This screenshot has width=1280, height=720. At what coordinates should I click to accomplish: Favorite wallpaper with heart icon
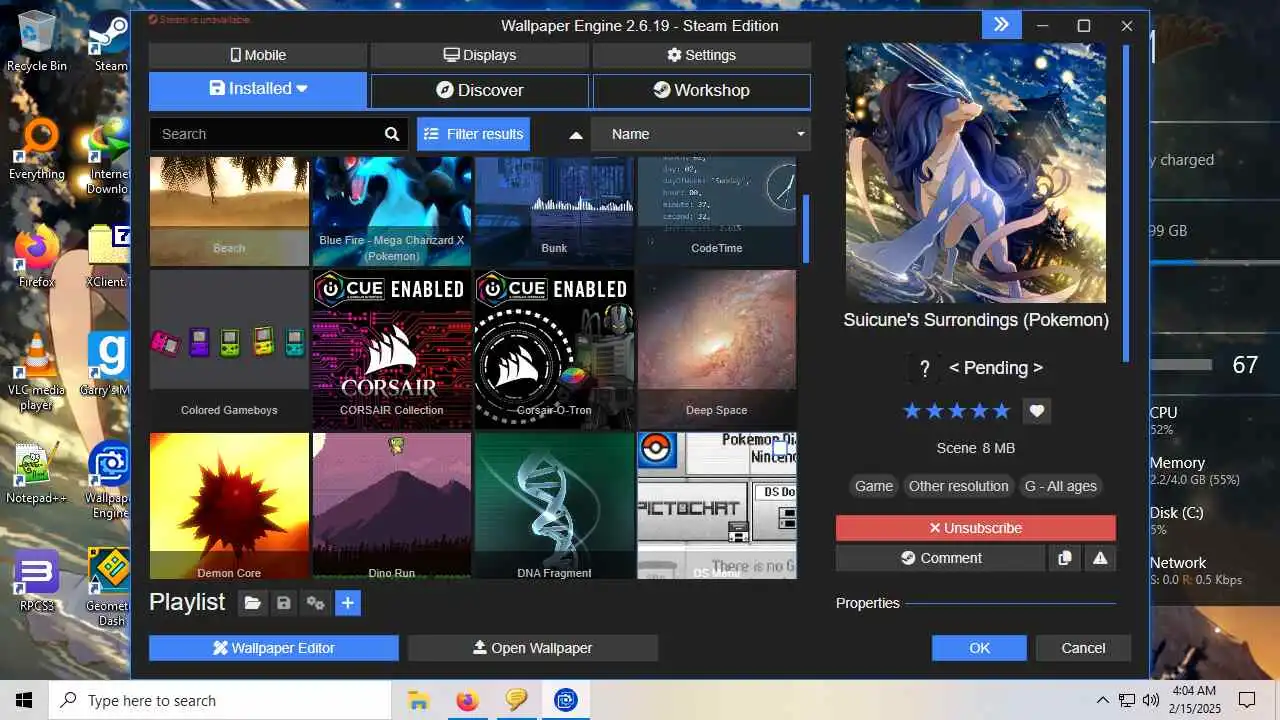pos(1037,411)
